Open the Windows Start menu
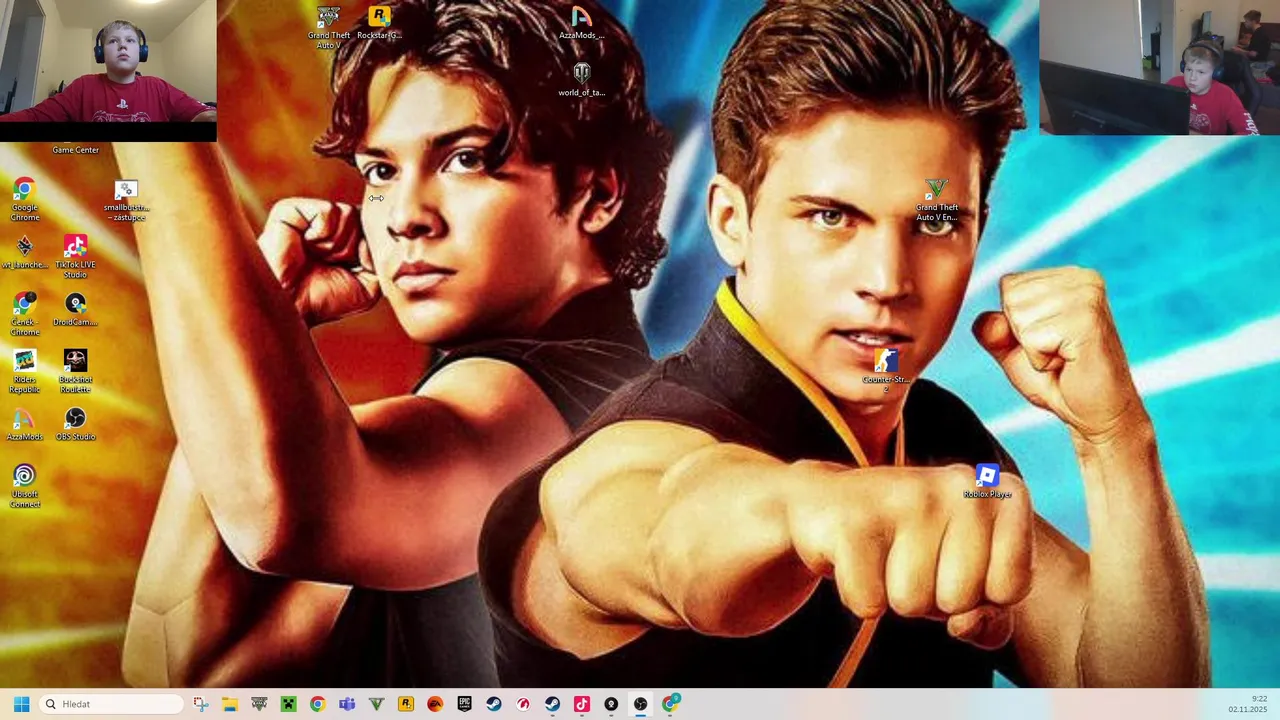Screen dimensions: 1280x720 21,704
